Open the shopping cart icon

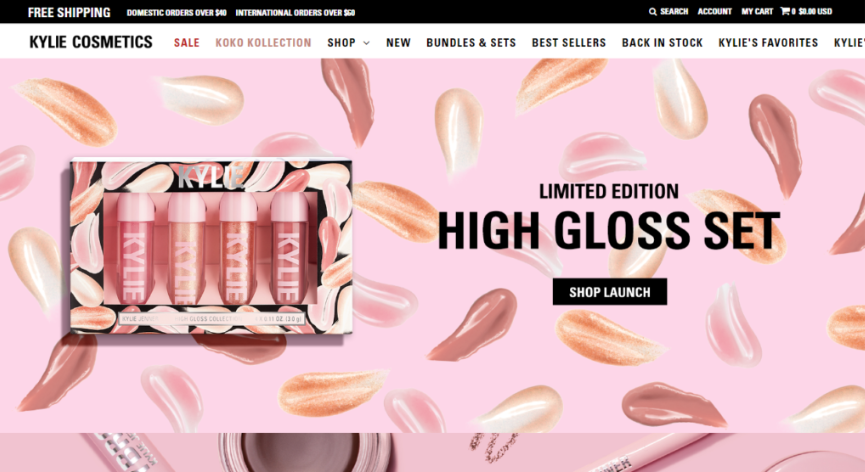[784, 11]
